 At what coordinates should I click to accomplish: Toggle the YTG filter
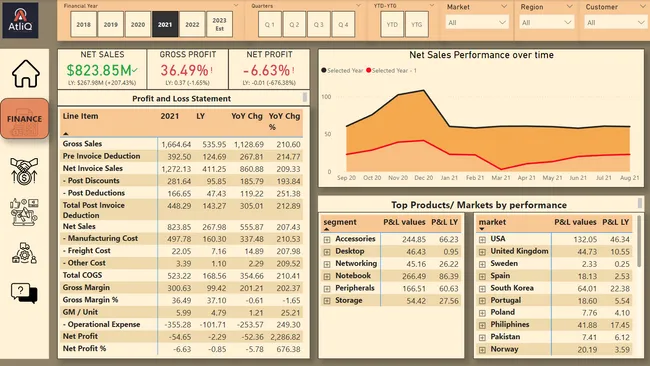417,24
